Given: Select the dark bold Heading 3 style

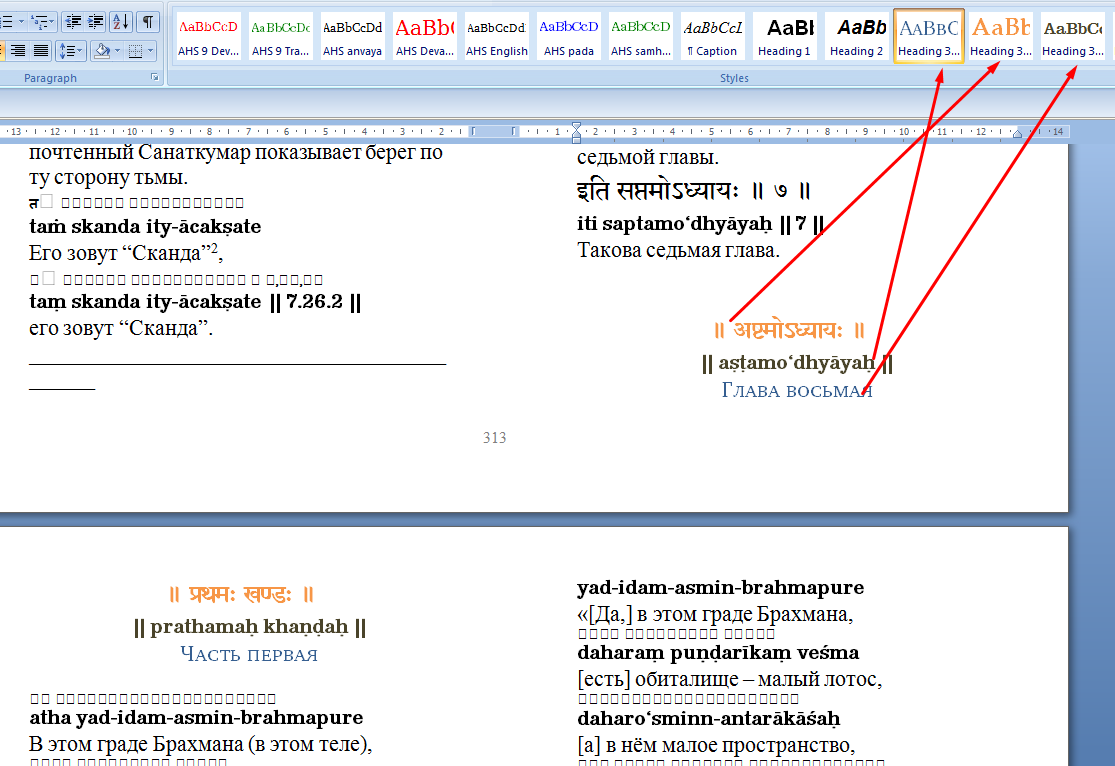Looking at the screenshot, I should (1073, 36).
